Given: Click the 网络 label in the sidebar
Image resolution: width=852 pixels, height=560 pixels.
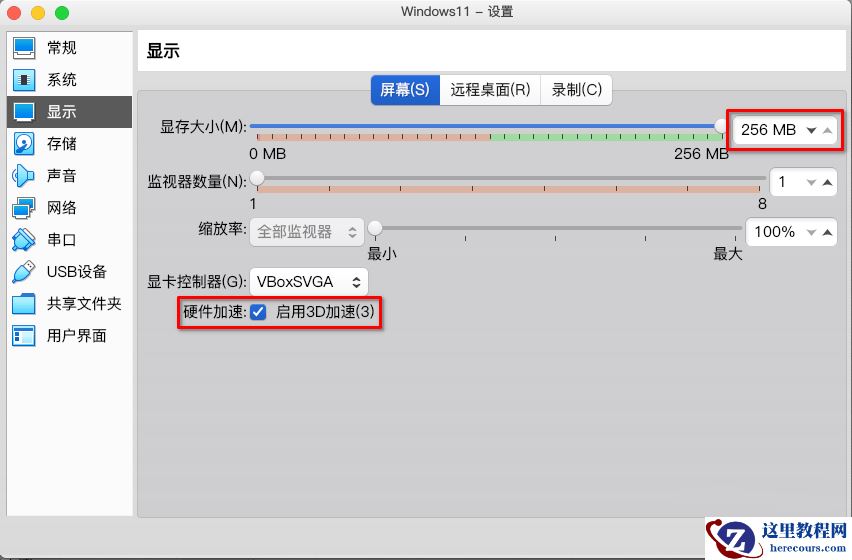Looking at the screenshot, I should [x=61, y=207].
